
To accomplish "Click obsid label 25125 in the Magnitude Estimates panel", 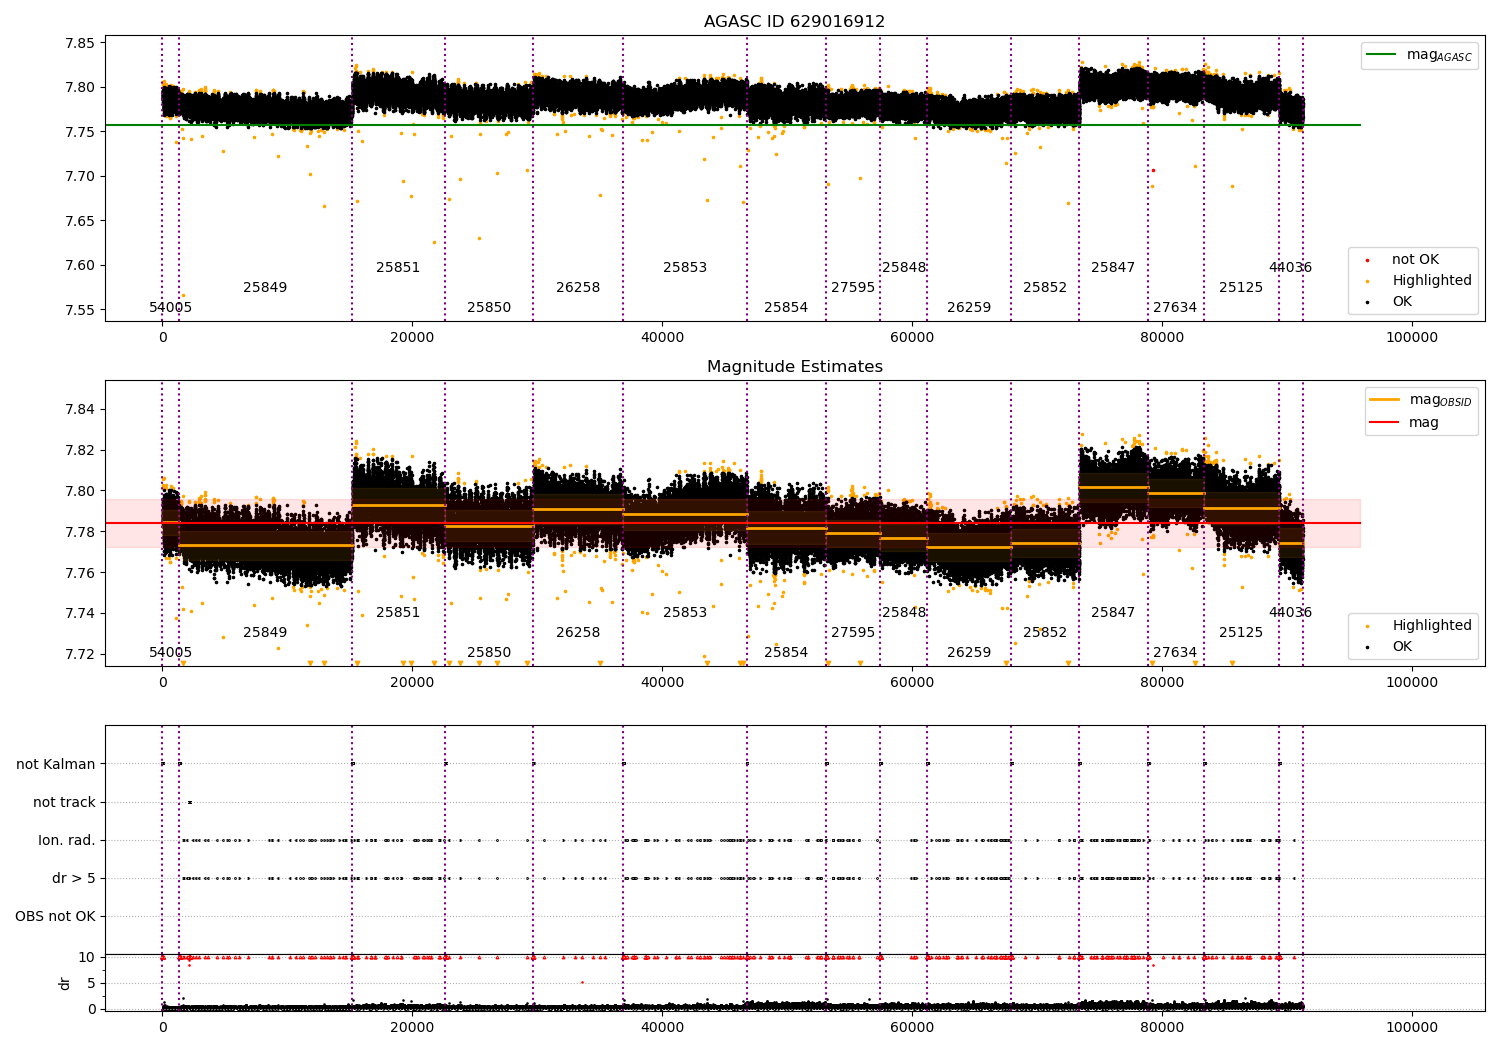I will (1241, 633).
